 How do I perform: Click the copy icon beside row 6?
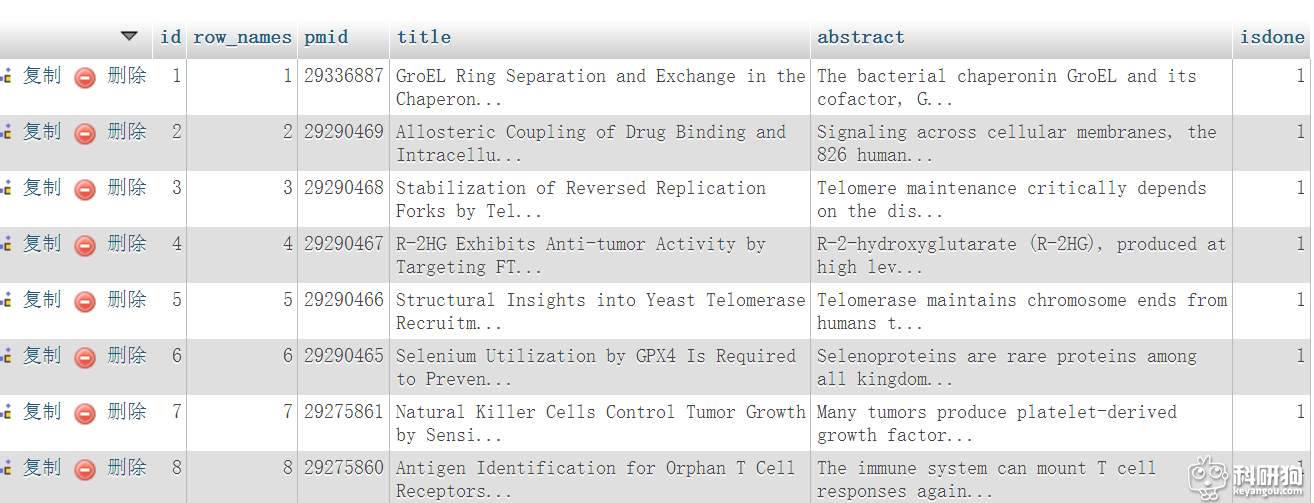pyautogui.click(x=6, y=356)
